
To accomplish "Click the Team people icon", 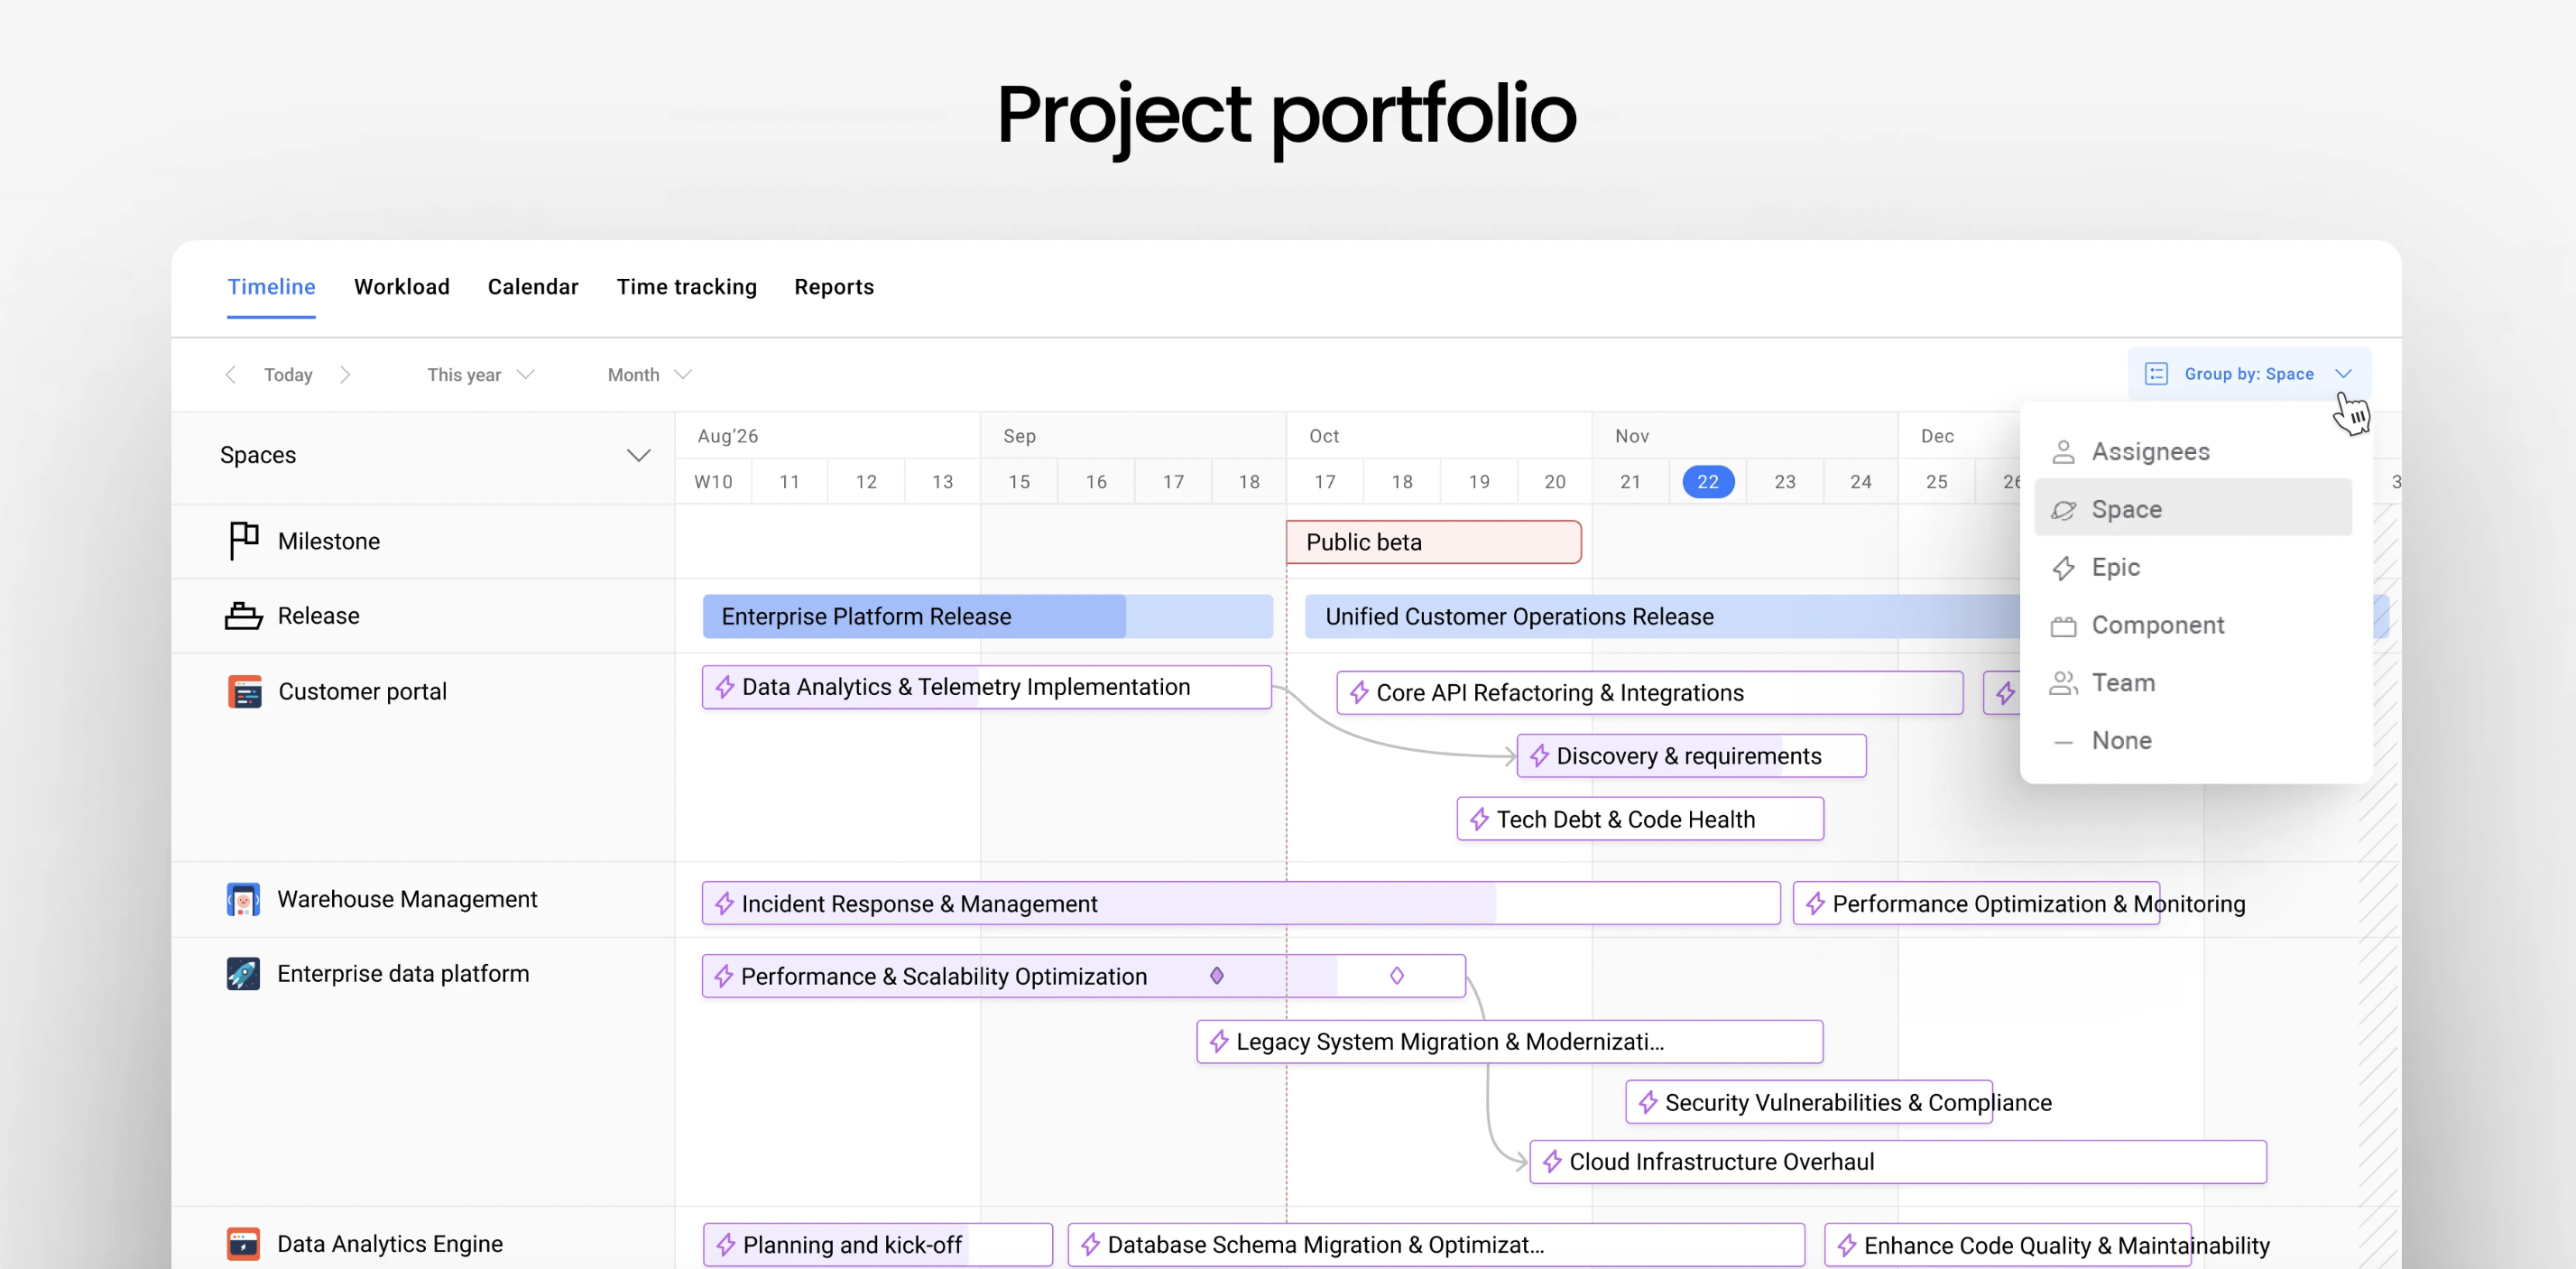I will [x=2063, y=684].
